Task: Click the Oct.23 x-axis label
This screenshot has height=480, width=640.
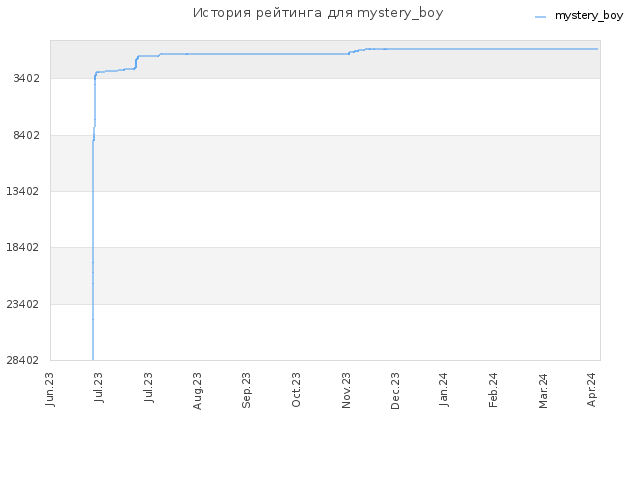Action: pos(296,390)
